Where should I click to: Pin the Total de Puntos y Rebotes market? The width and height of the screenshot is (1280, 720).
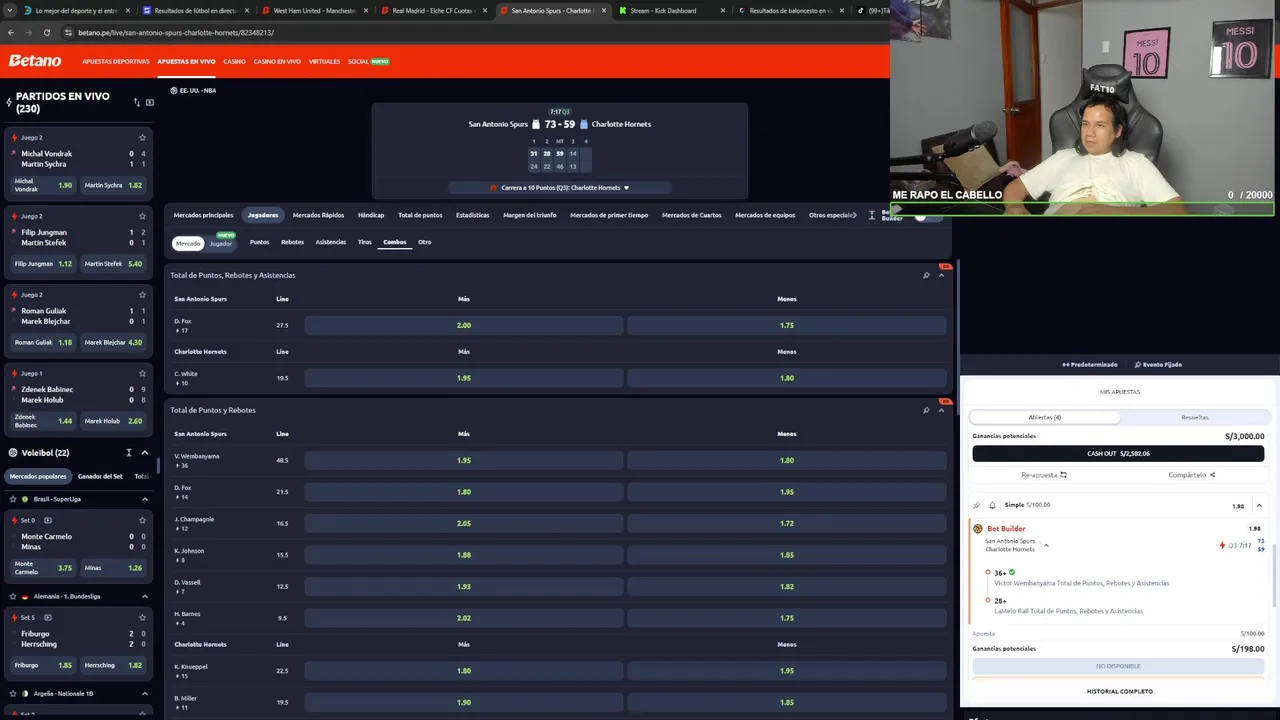(x=926, y=410)
